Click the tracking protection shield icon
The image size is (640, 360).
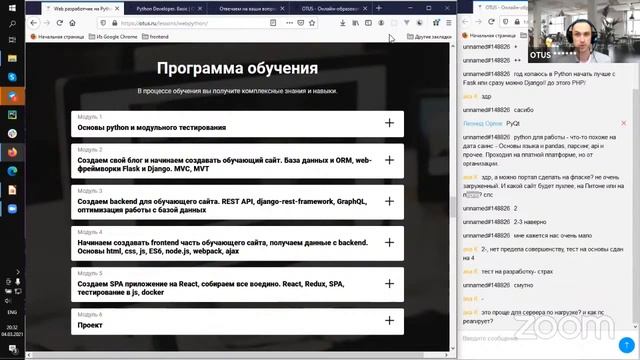103,23
